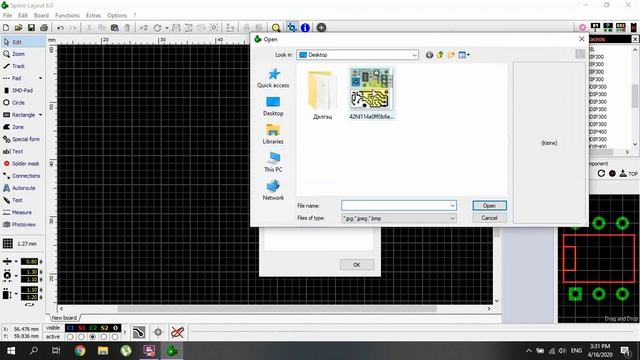
Task: Click the crossed-out red icon in bottom bar
Action: coord(177,332)
